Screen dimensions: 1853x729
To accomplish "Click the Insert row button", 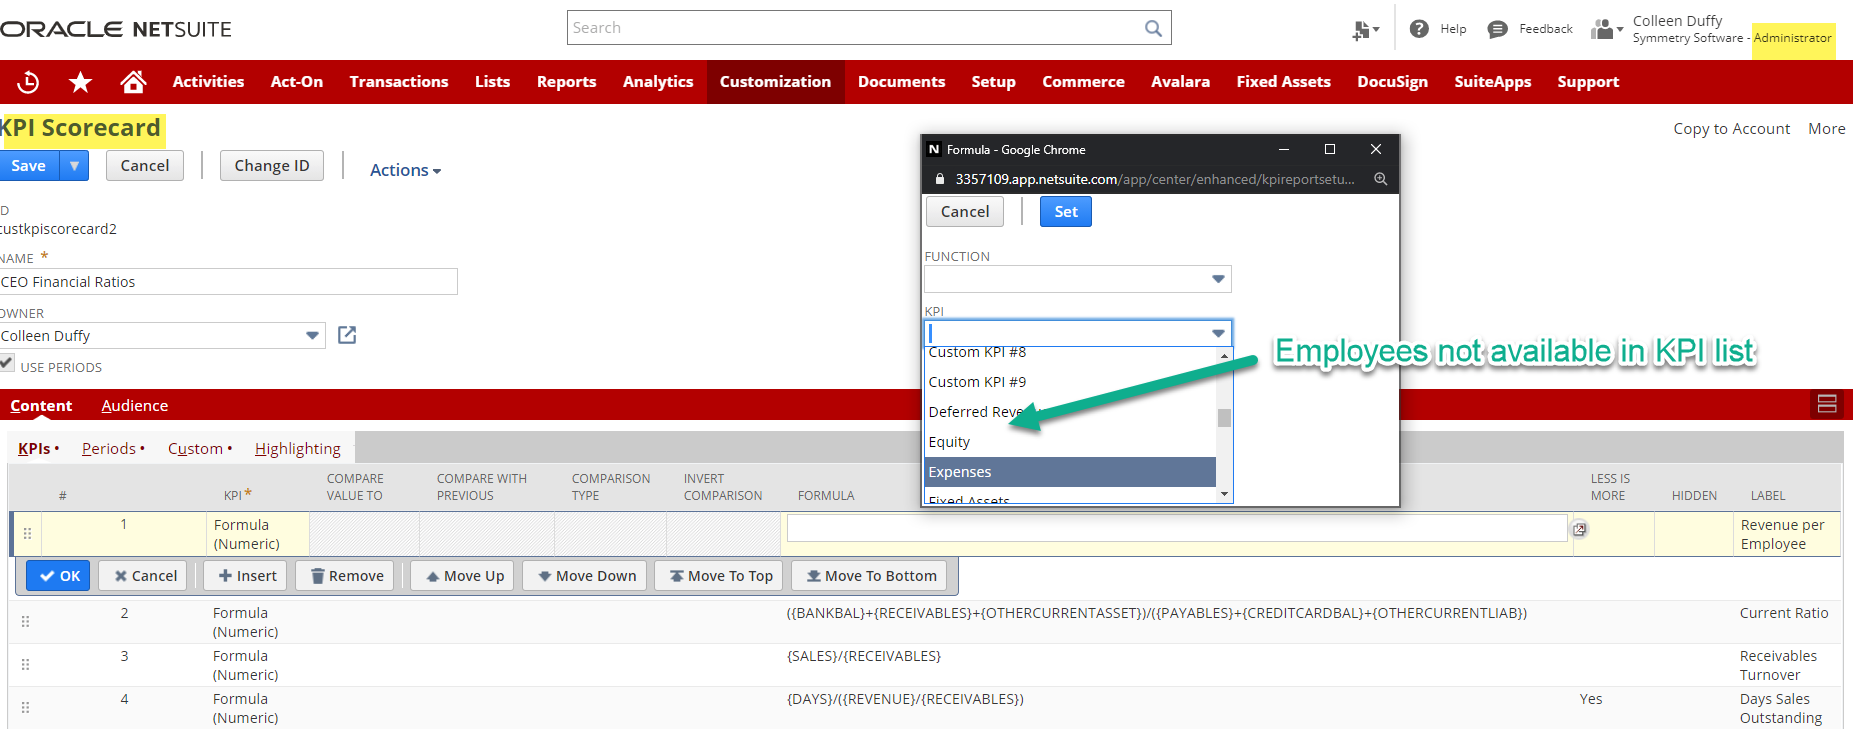I will pos(246,576).
